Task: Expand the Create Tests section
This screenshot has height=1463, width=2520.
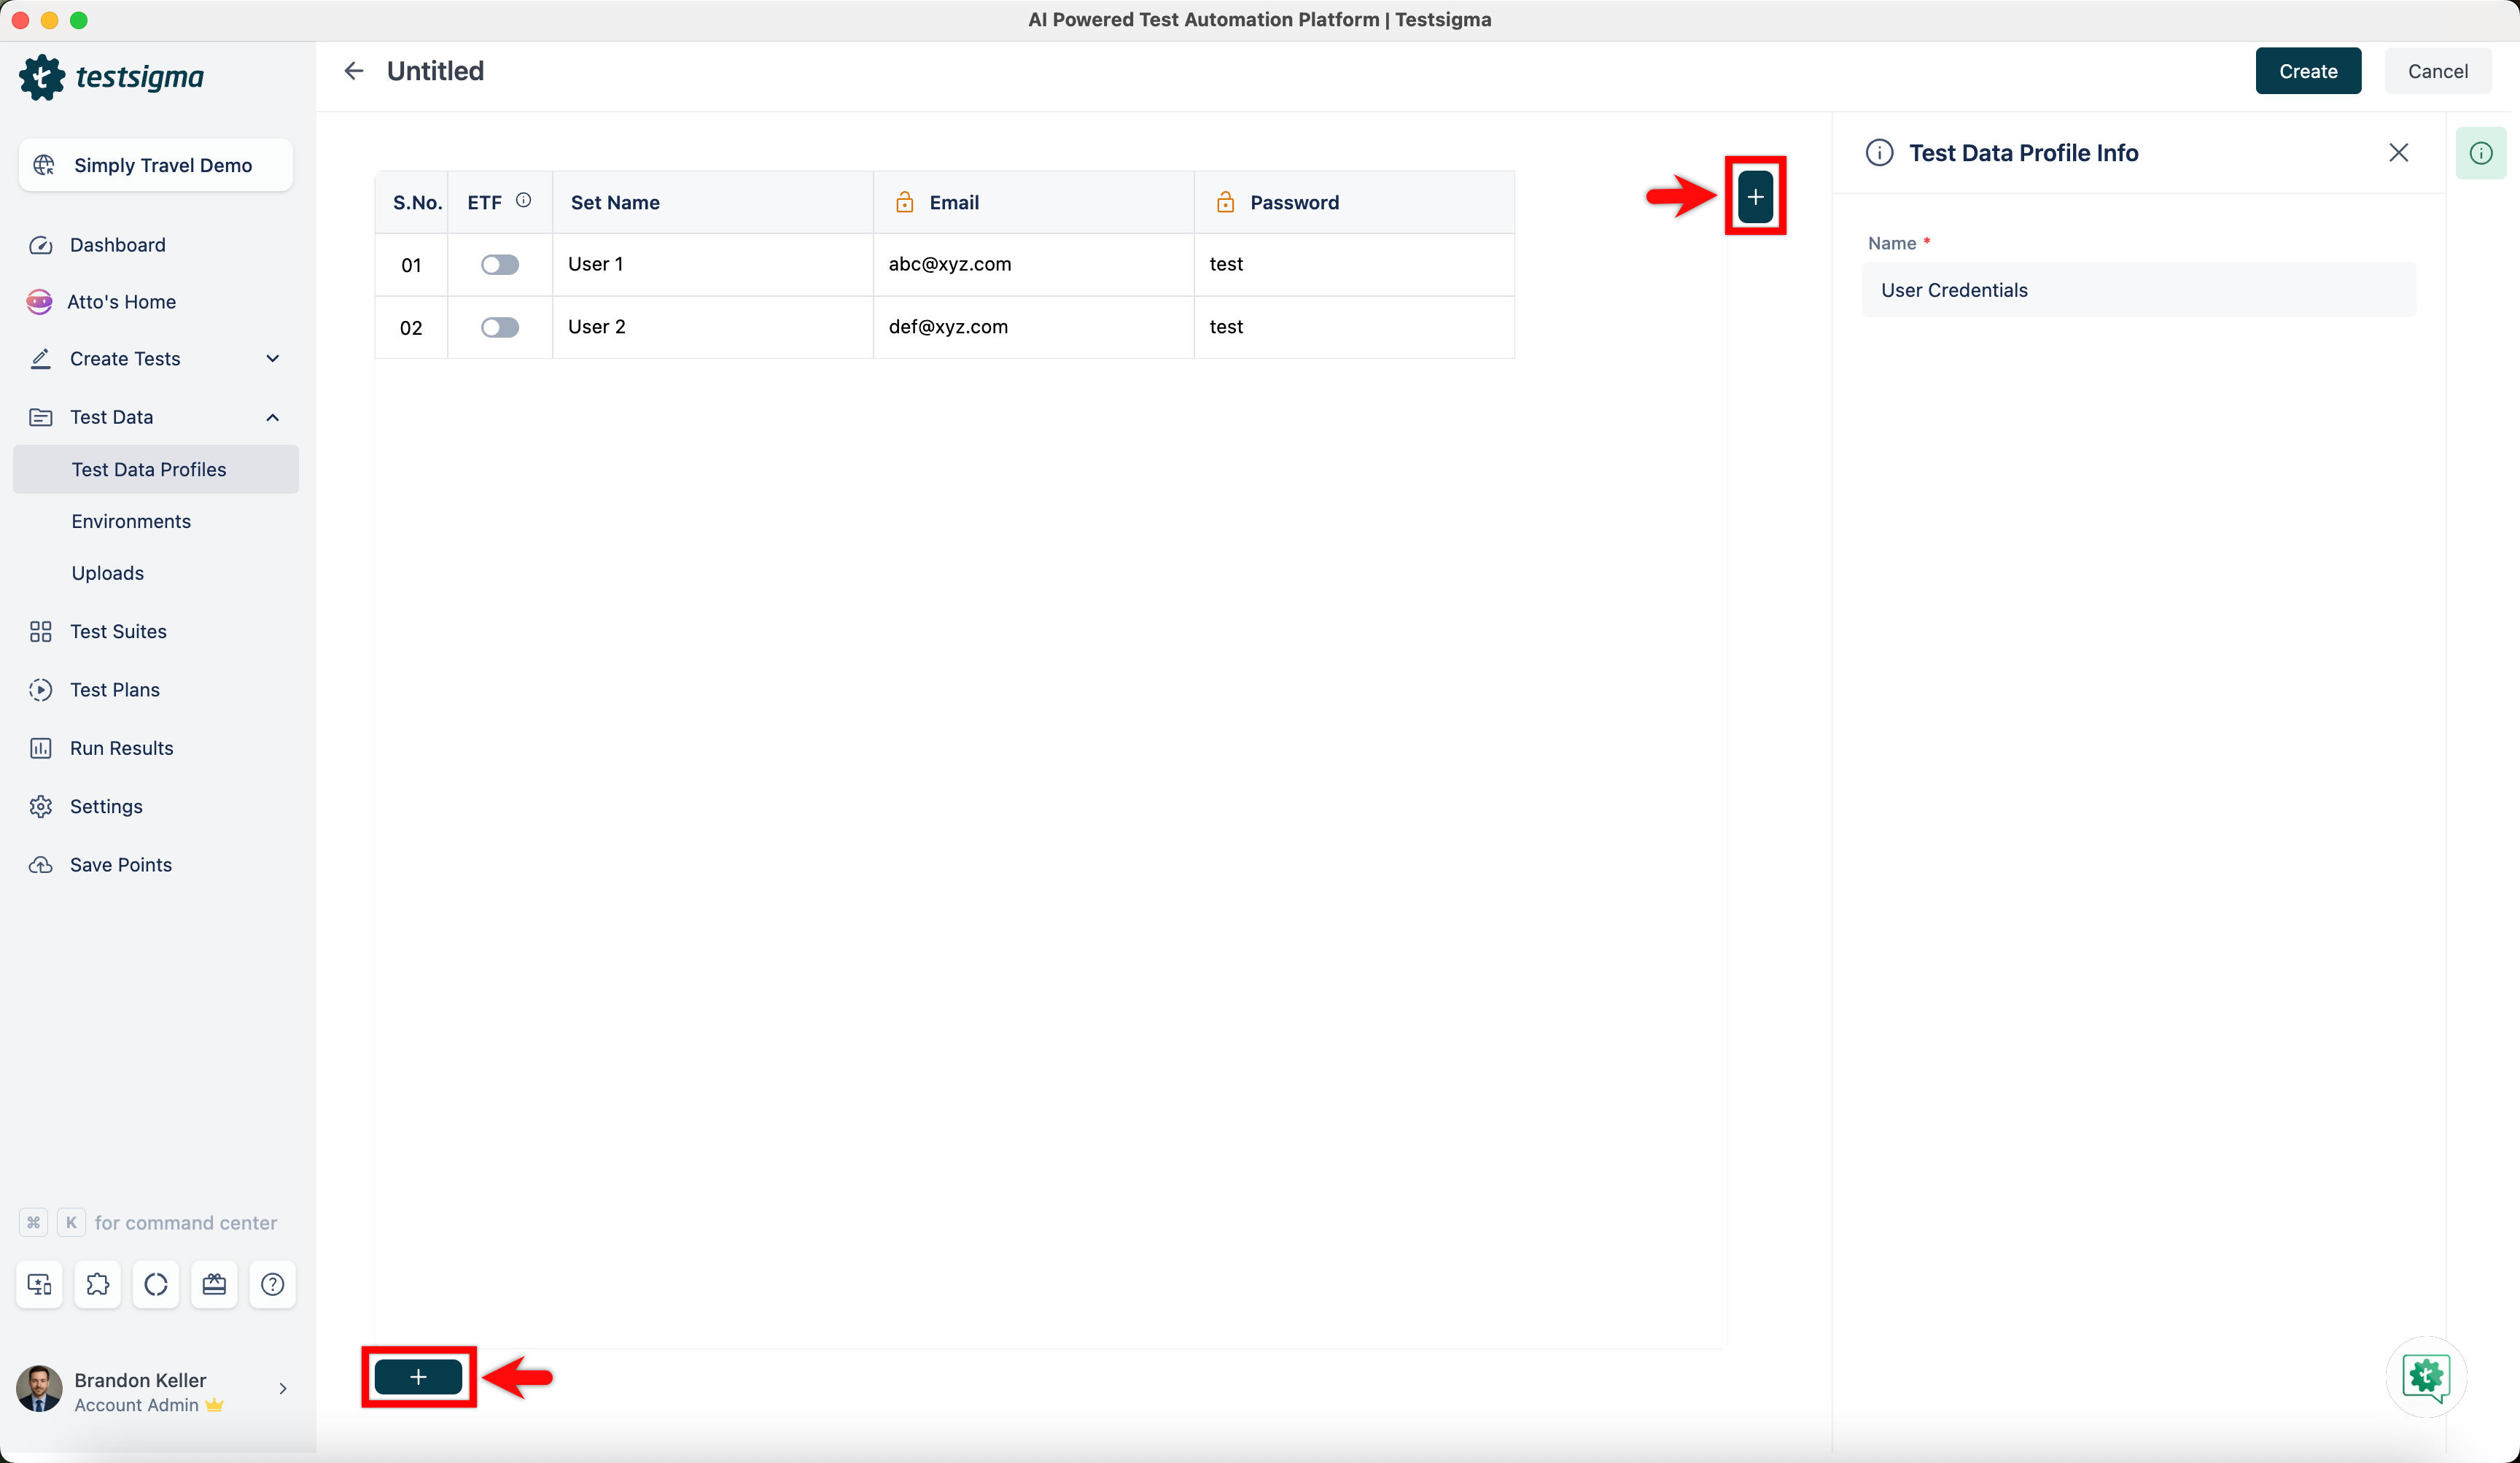Action: point(272,358)
